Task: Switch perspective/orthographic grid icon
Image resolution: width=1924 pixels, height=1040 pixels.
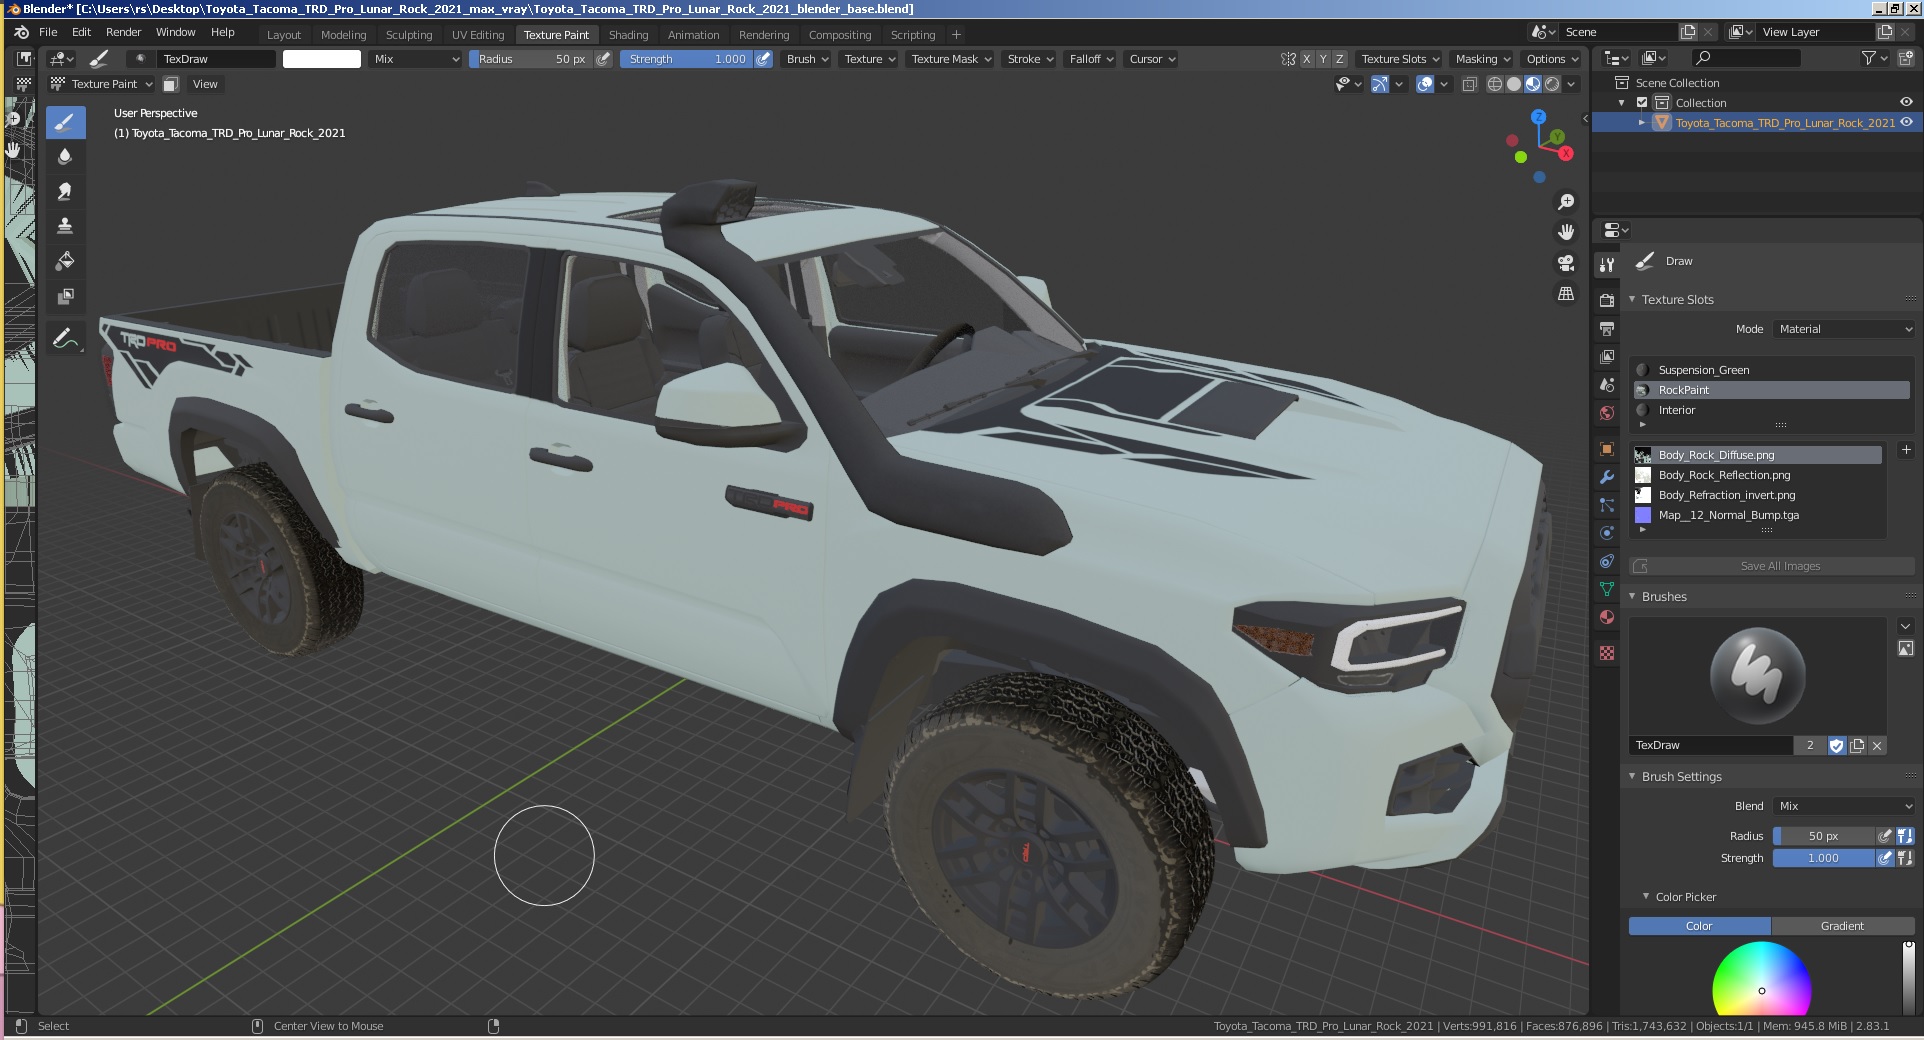Action: click(1566, 293)
